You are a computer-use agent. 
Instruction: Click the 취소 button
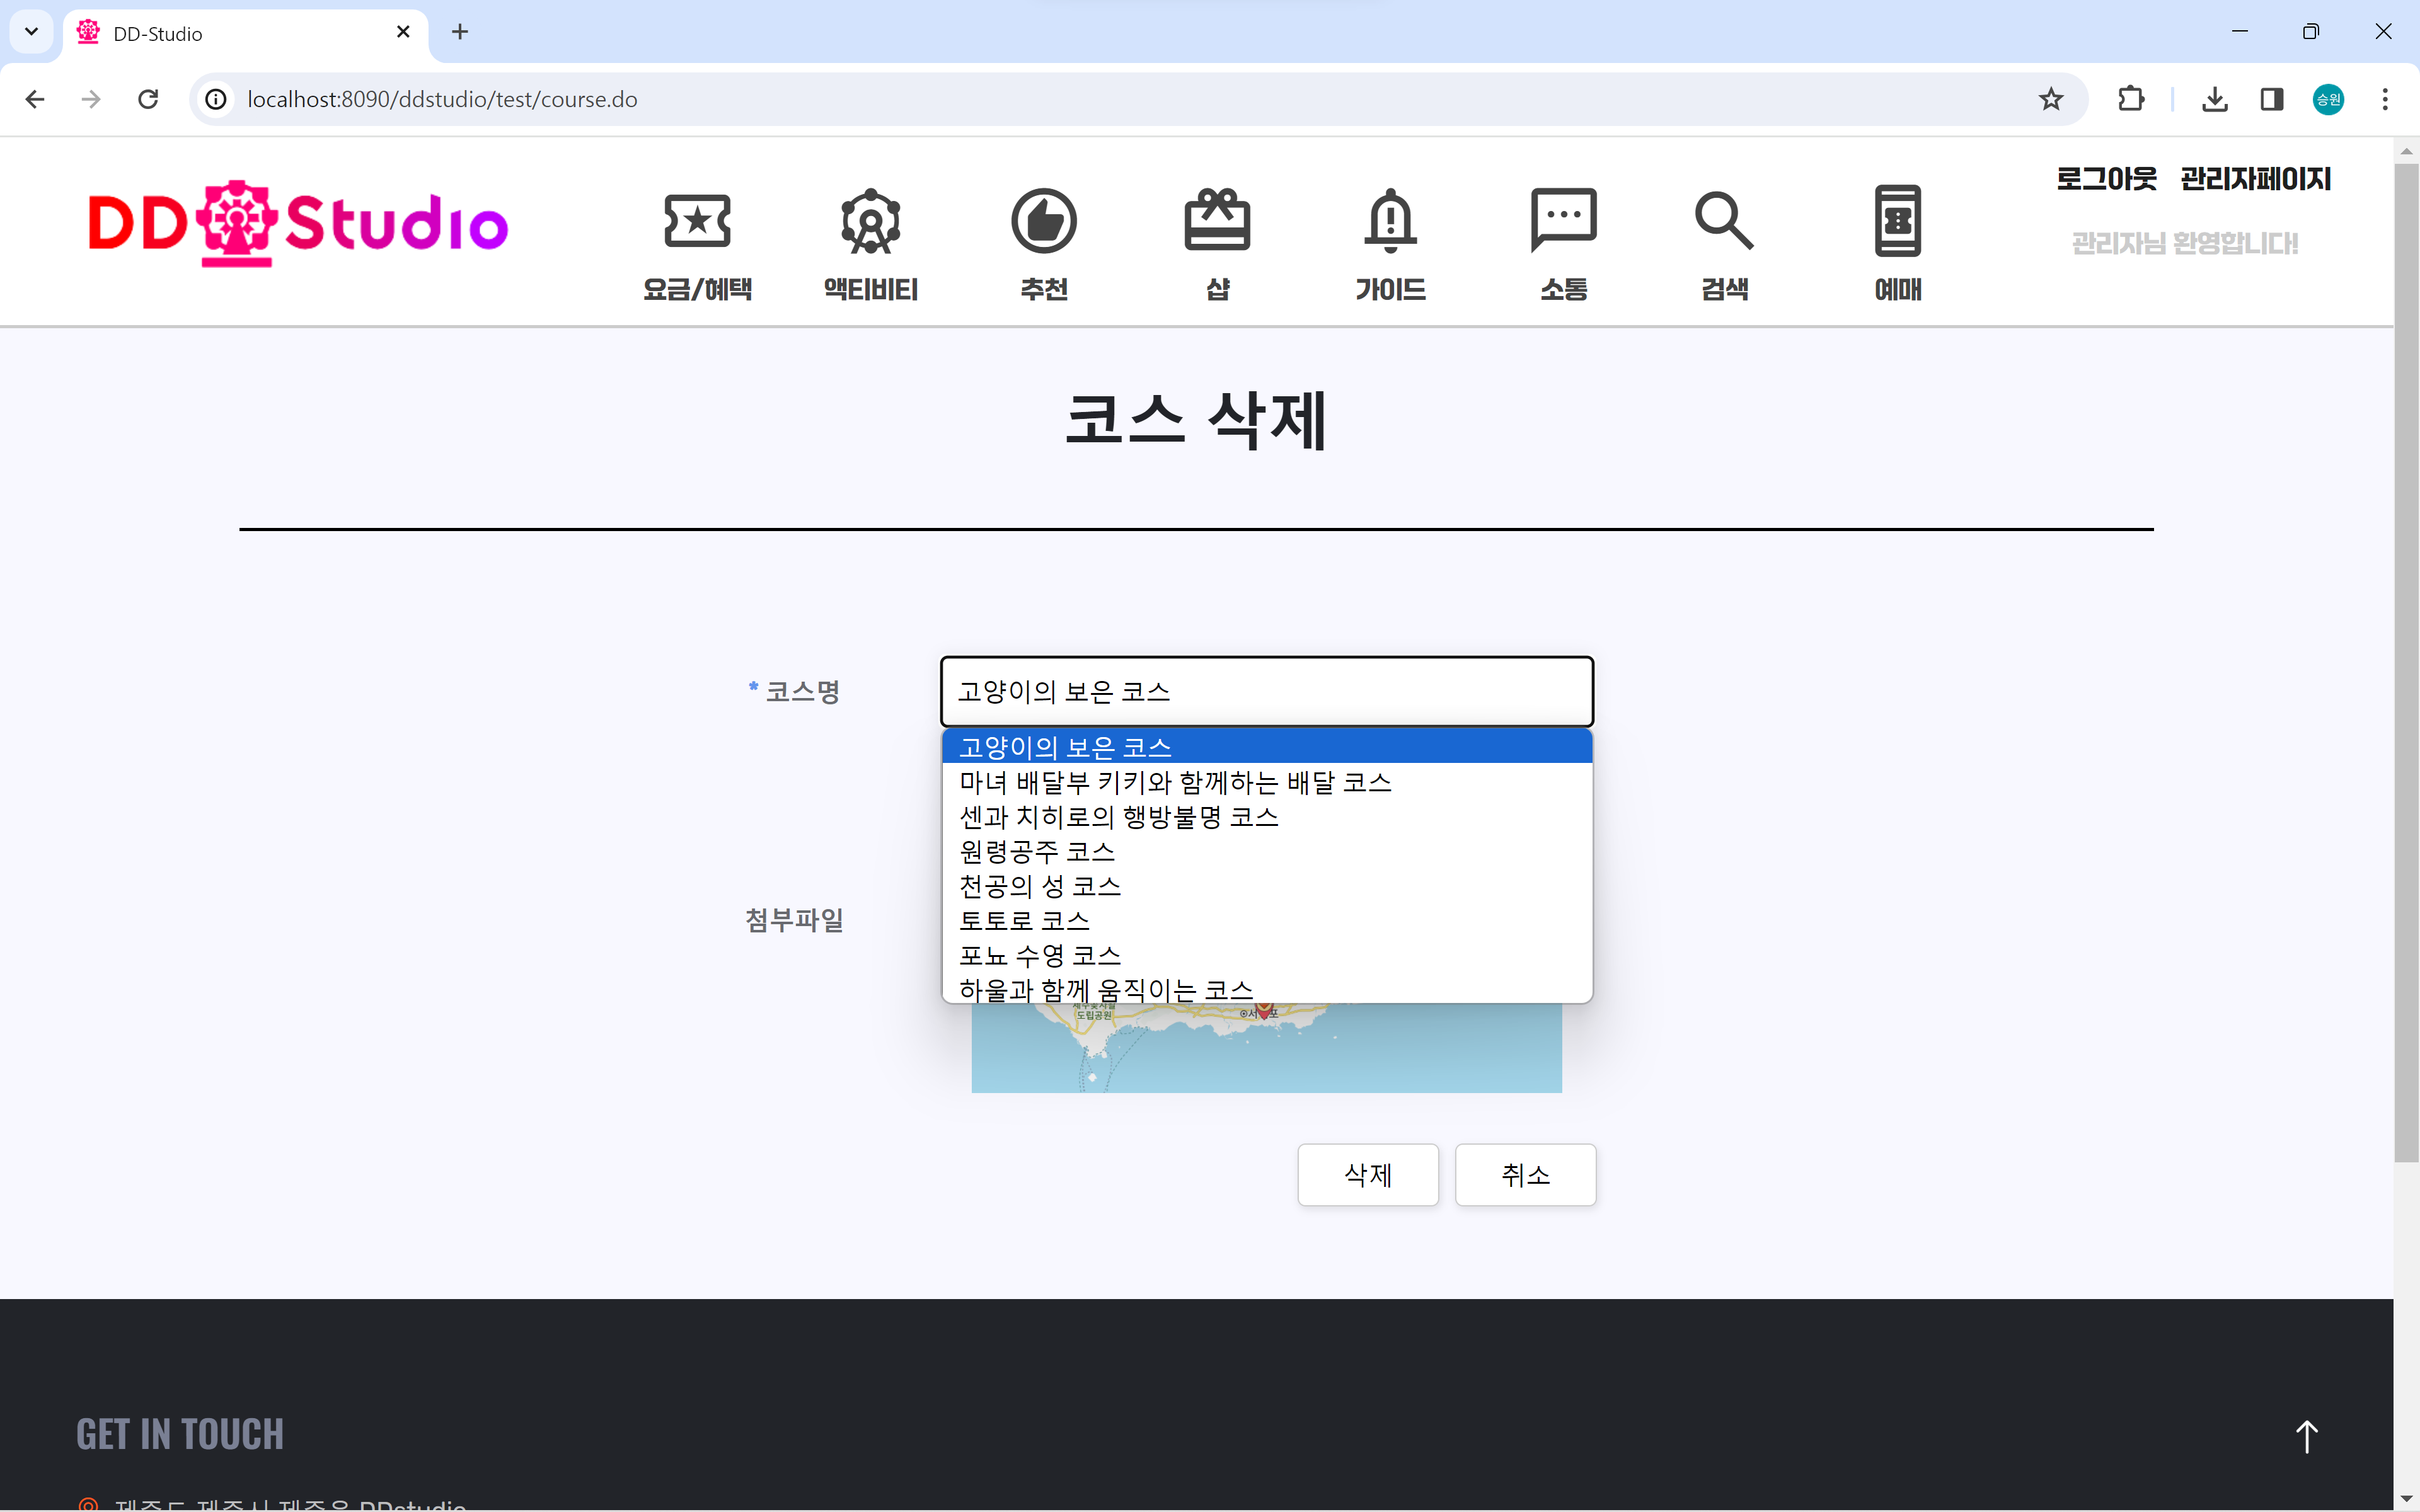click(x=1525, y=1175)
